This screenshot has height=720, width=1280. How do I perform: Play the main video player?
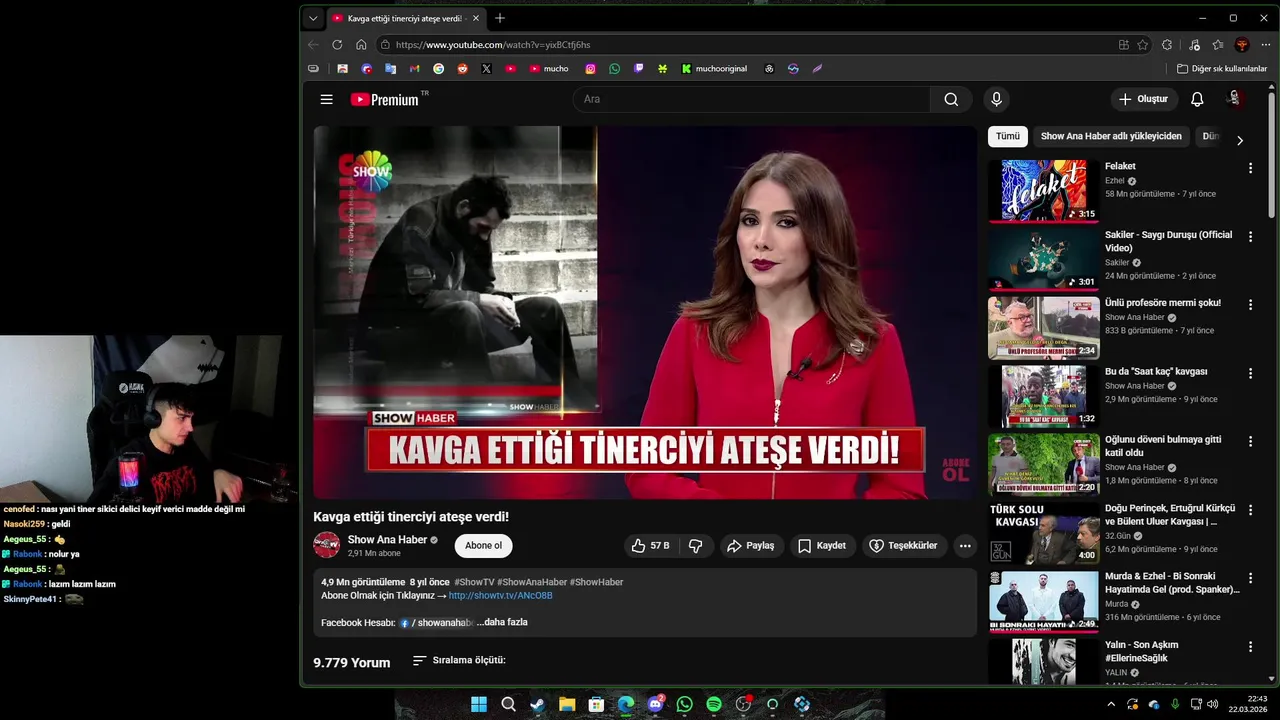[645, 312]
